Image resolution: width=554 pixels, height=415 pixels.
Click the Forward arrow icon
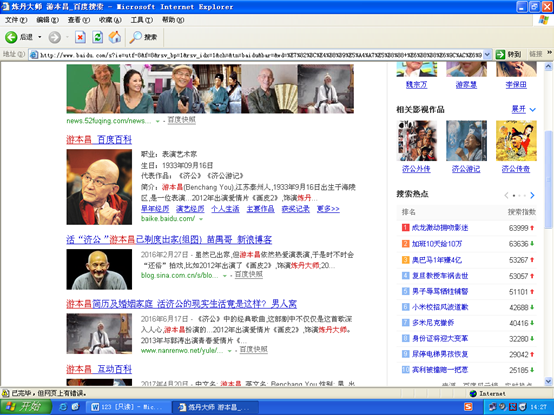click(54, 37)
